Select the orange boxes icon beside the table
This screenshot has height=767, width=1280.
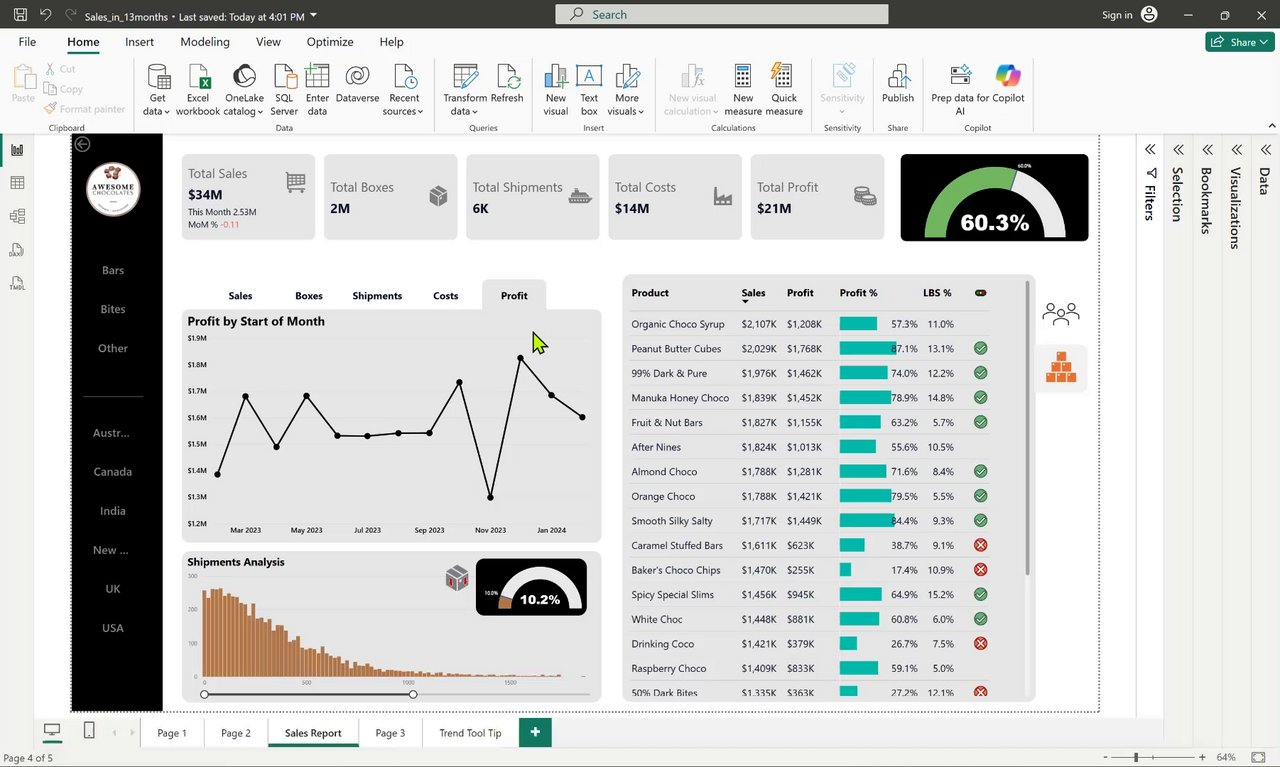pyautogui.click(x=1060, y=367)
